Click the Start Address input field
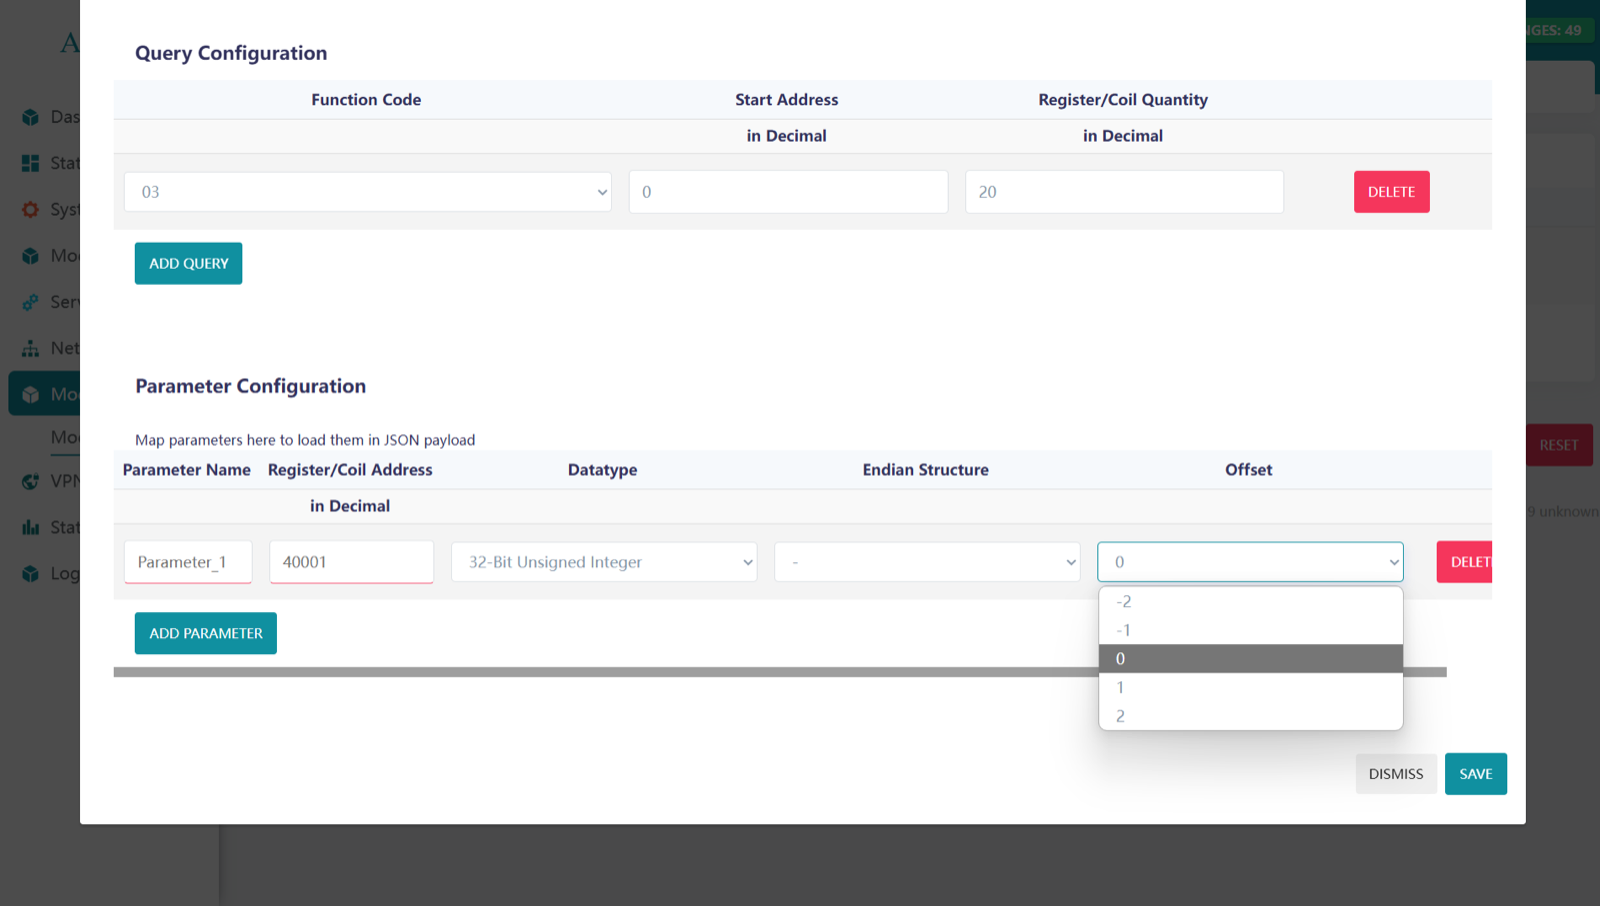Screen dimensions: 1600x906 788,192
